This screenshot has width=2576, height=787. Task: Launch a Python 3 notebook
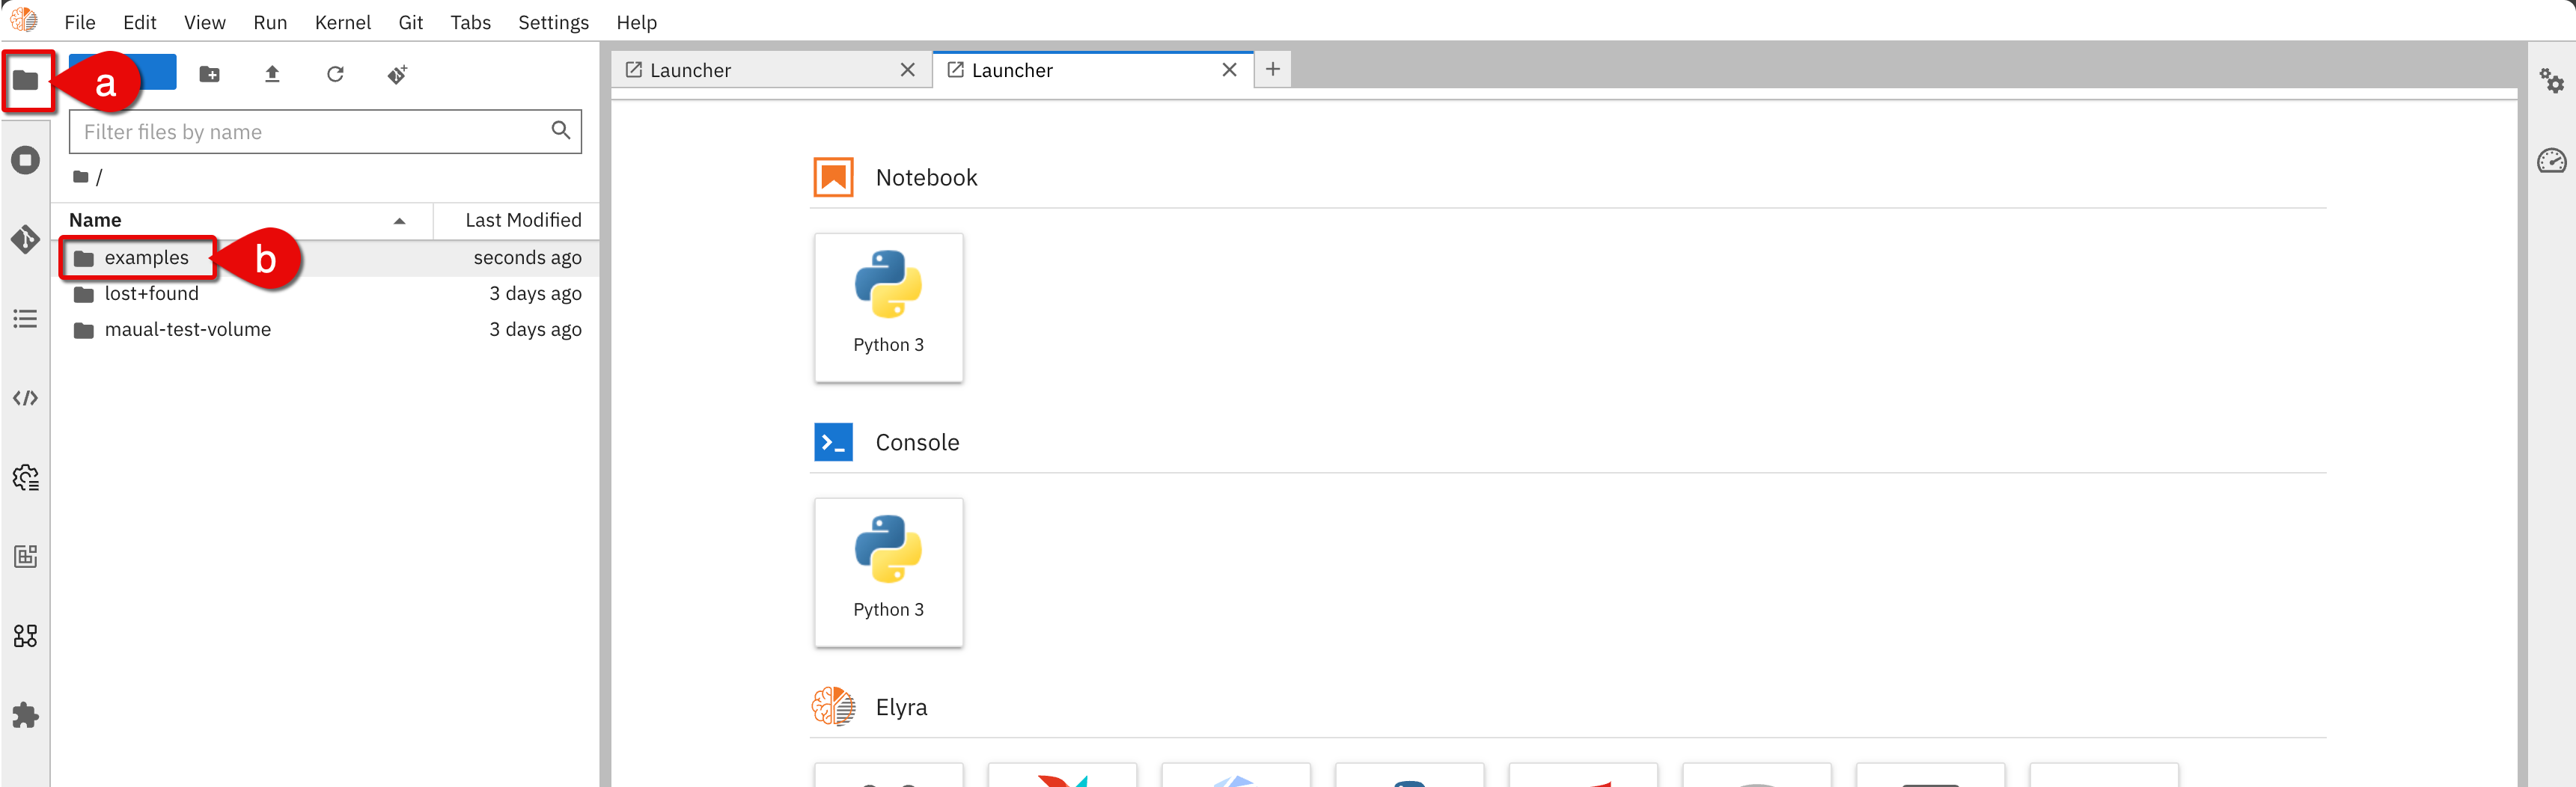point(888,306)
